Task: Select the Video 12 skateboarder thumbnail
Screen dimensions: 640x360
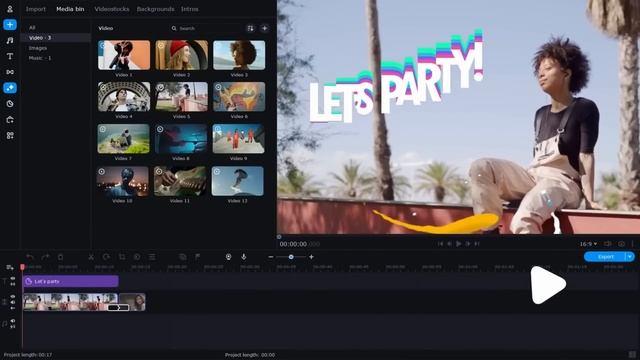Action: (x=238, y=181)
